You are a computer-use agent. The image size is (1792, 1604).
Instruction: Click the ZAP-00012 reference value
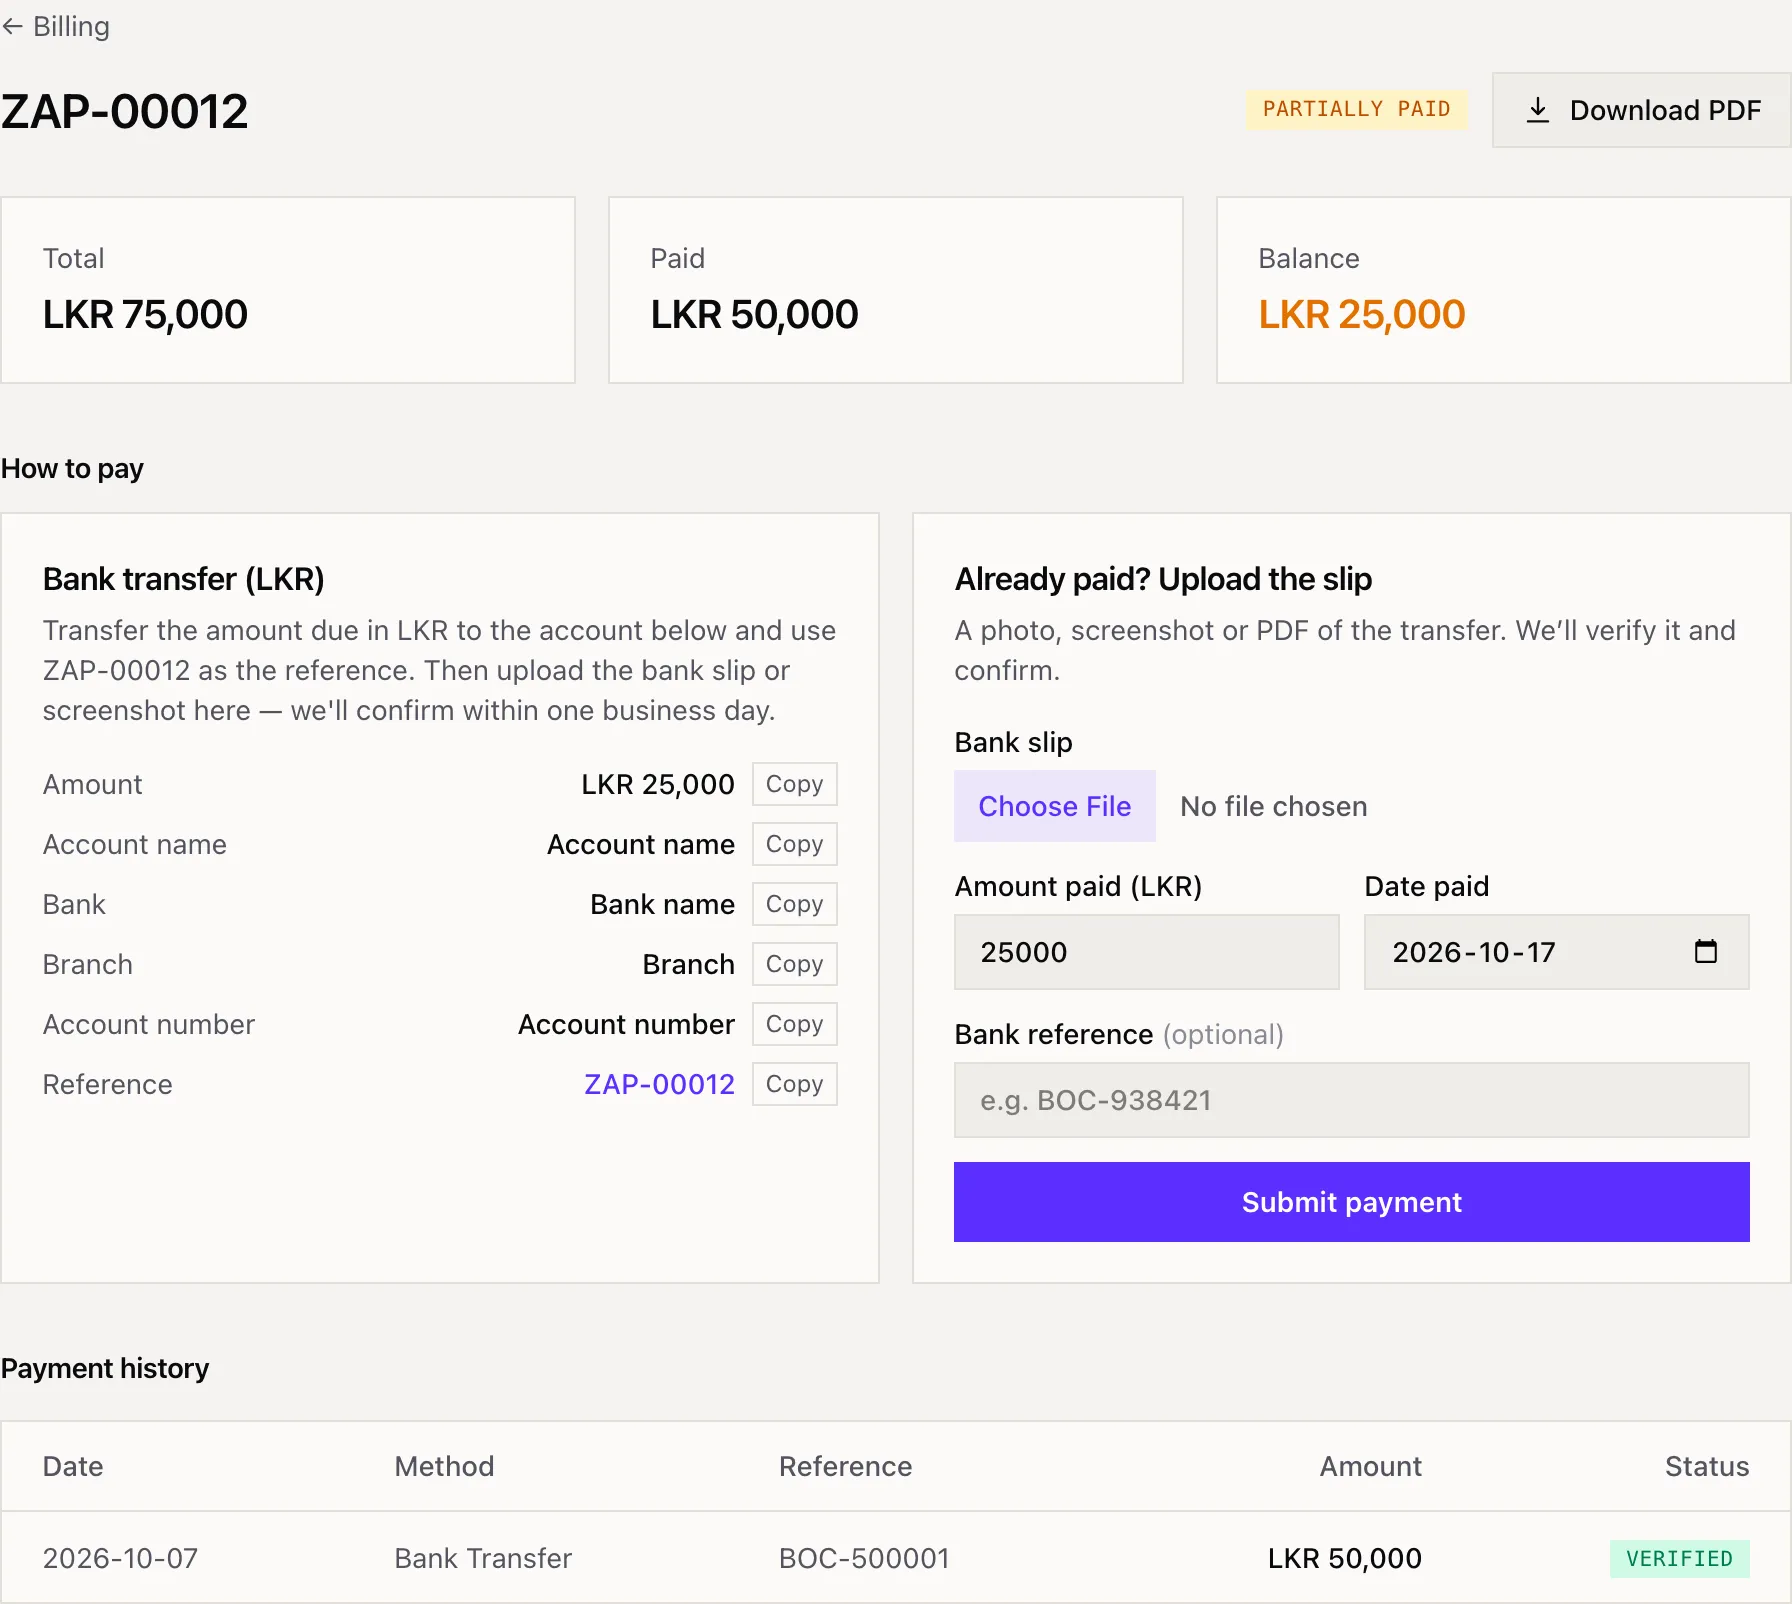point(659,1084)
